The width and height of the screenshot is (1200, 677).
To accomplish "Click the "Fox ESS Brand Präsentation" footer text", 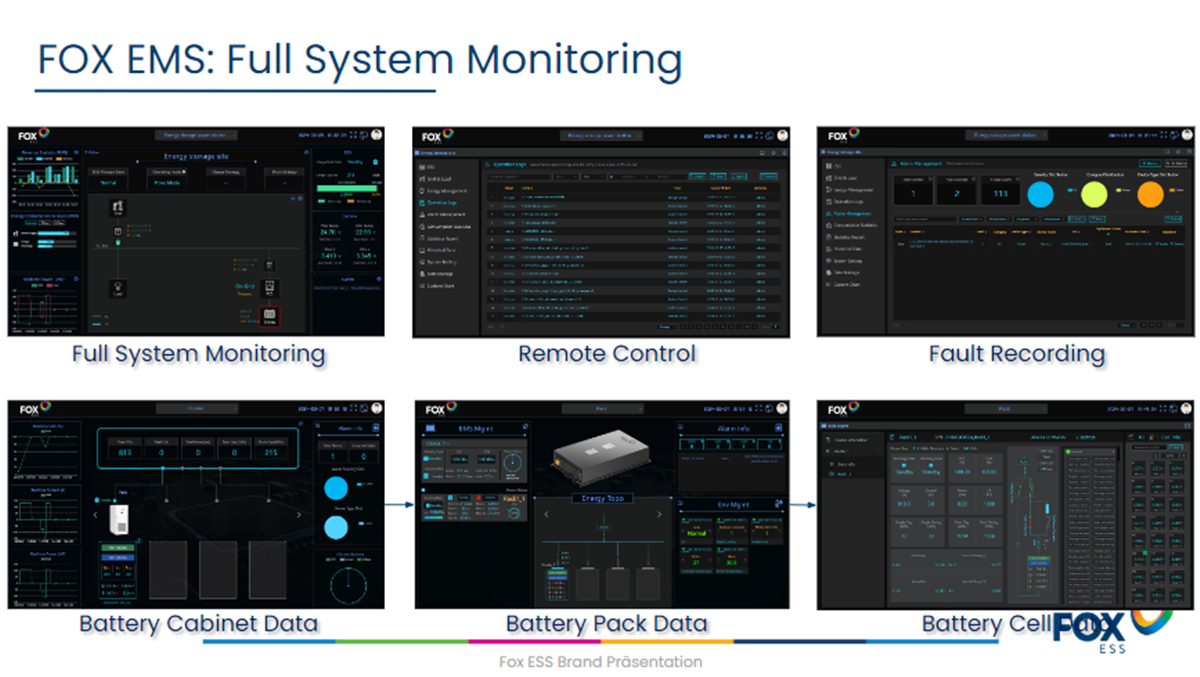I will 600,662.
